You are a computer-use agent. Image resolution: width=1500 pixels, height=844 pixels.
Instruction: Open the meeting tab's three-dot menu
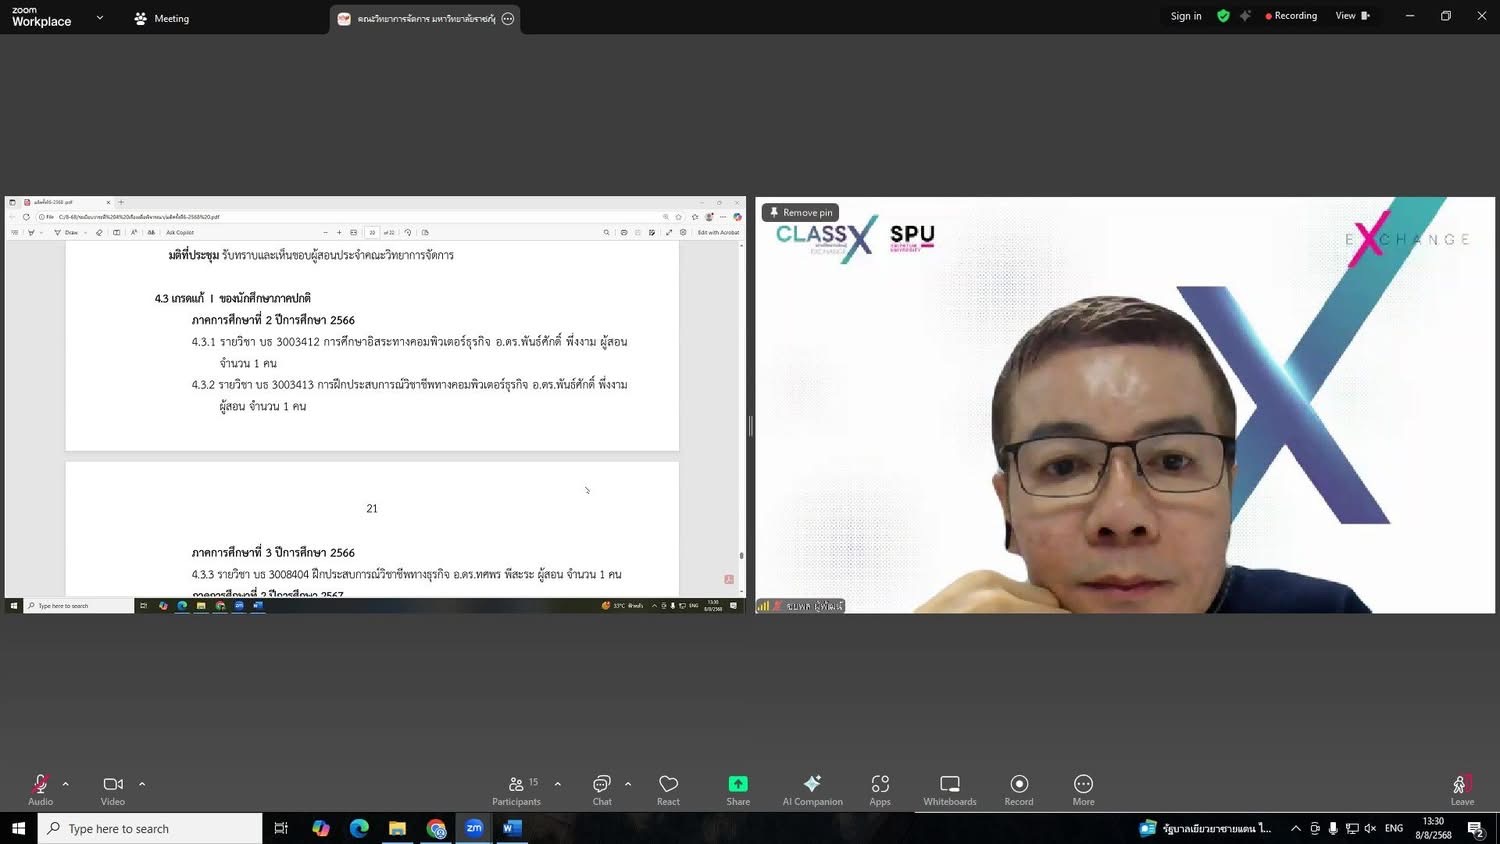pos(508,19)
